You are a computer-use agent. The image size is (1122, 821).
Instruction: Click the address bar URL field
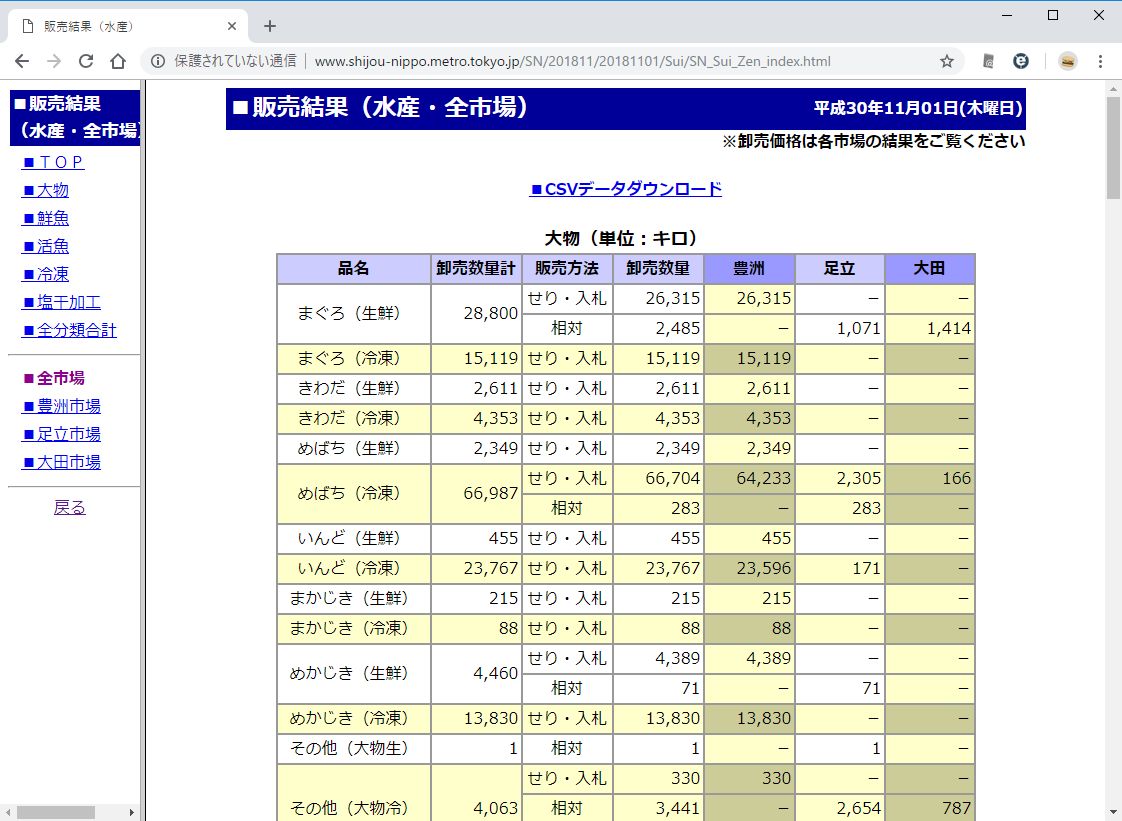pyautogui.click(x=570, y=61)
